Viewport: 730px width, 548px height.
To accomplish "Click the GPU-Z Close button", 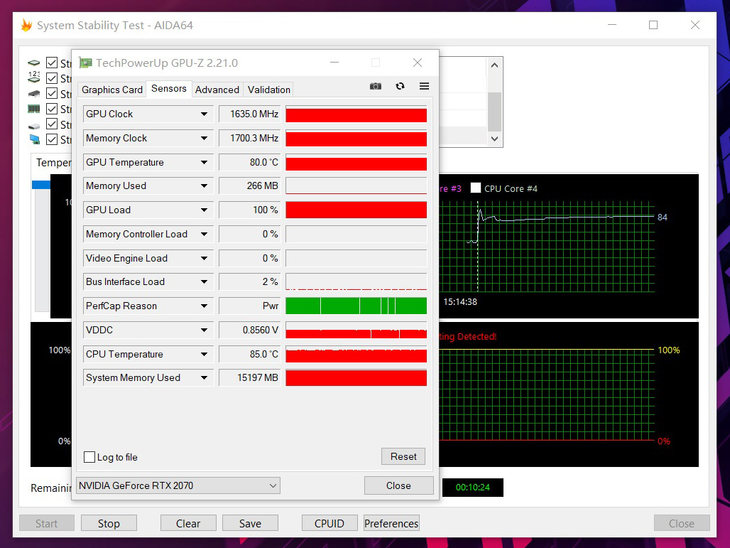I will tap(399, 486).
